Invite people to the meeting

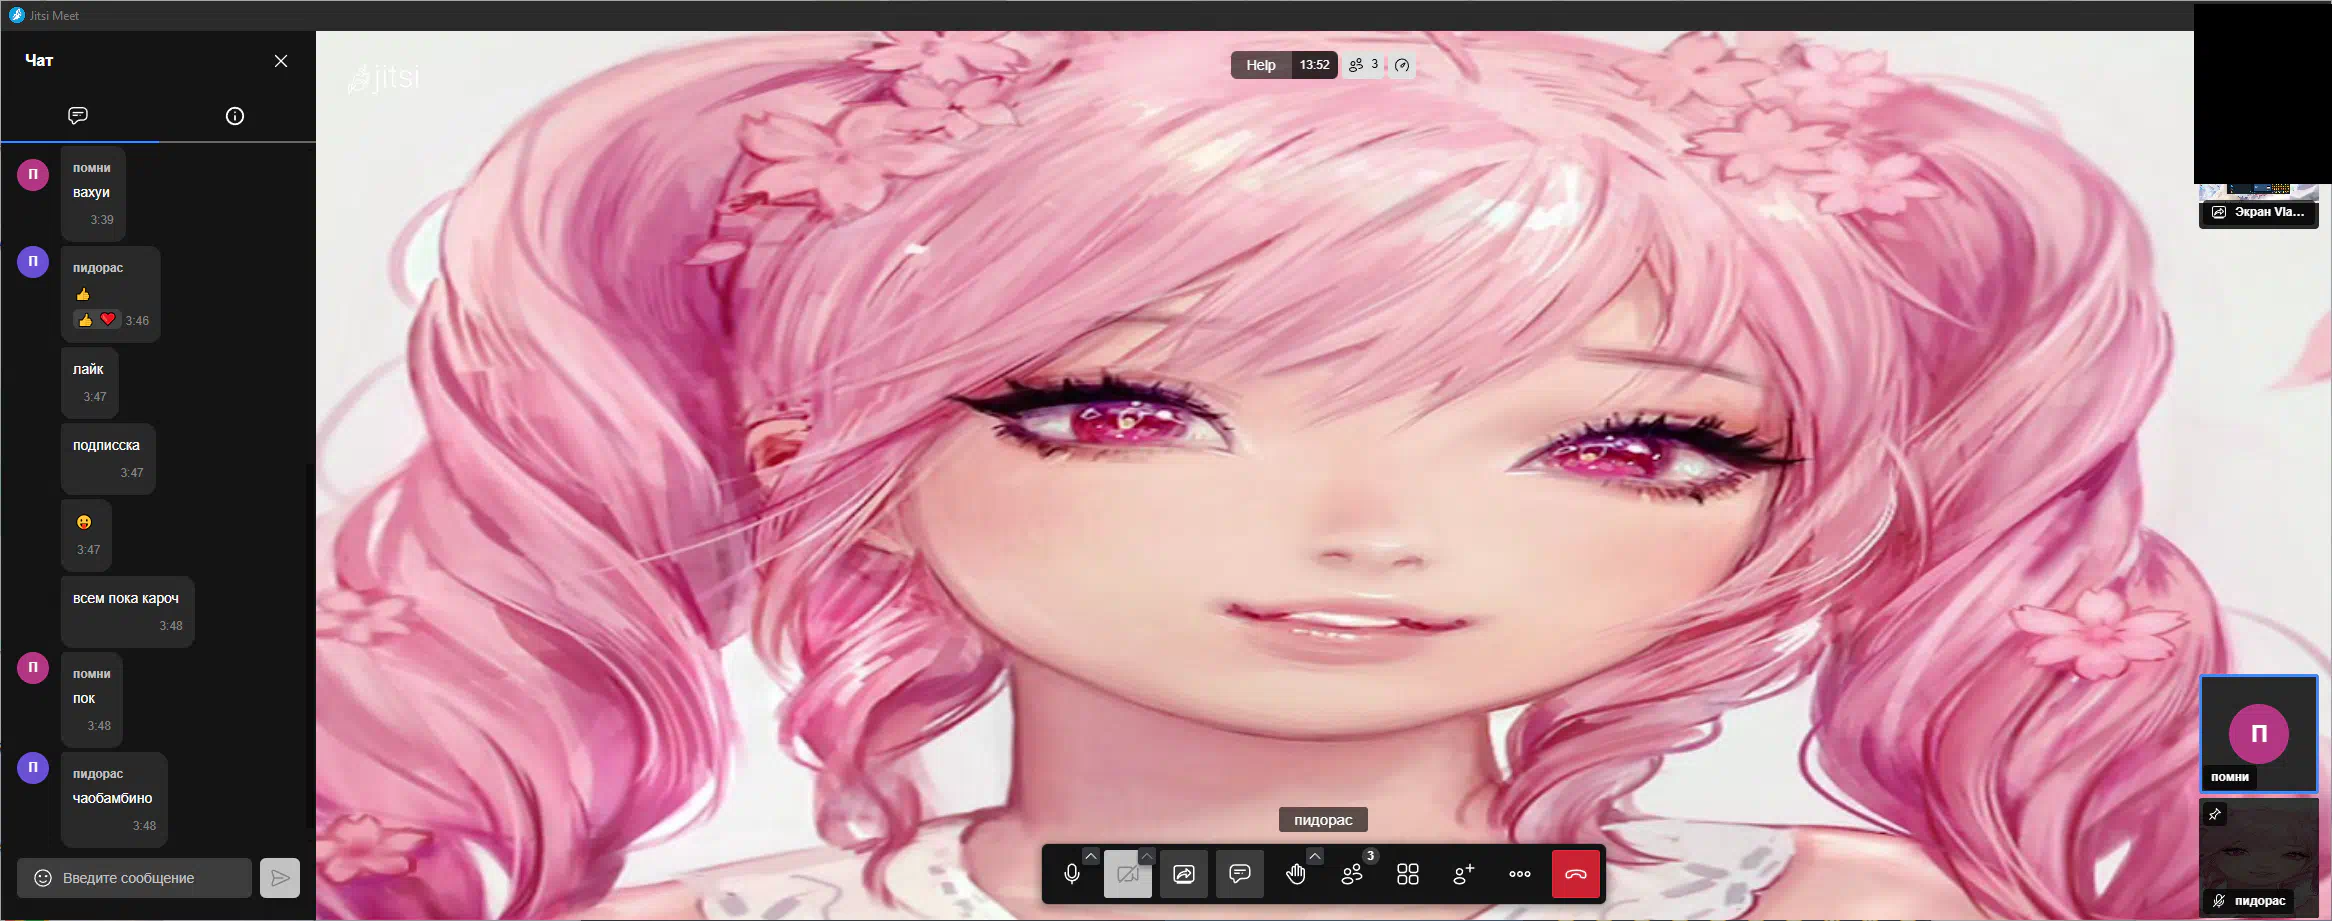click(1464, 874)
